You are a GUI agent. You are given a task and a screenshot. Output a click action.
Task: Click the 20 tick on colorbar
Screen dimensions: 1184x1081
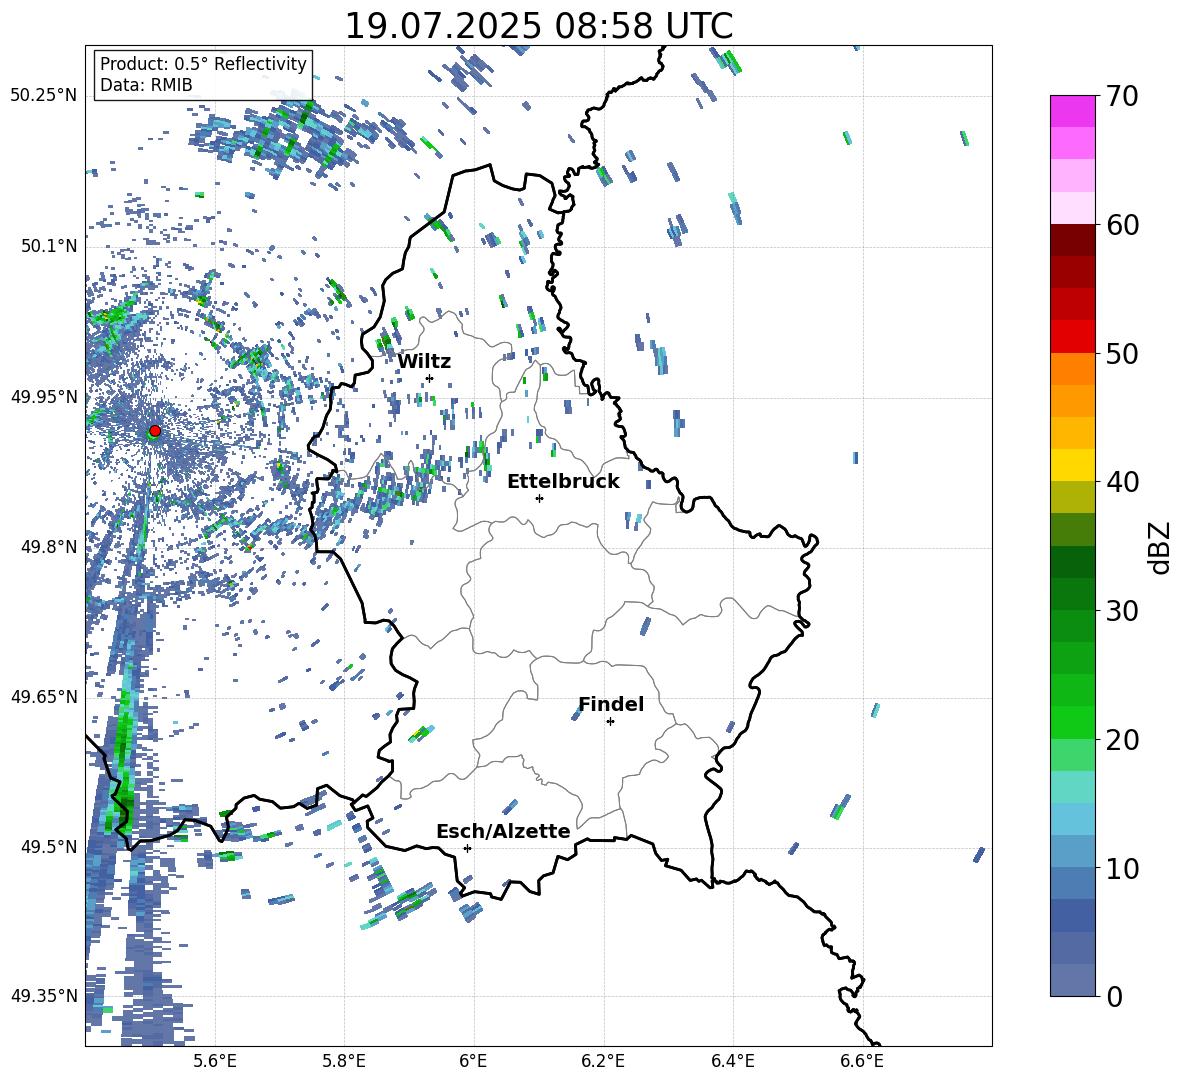pos(1122,739)
